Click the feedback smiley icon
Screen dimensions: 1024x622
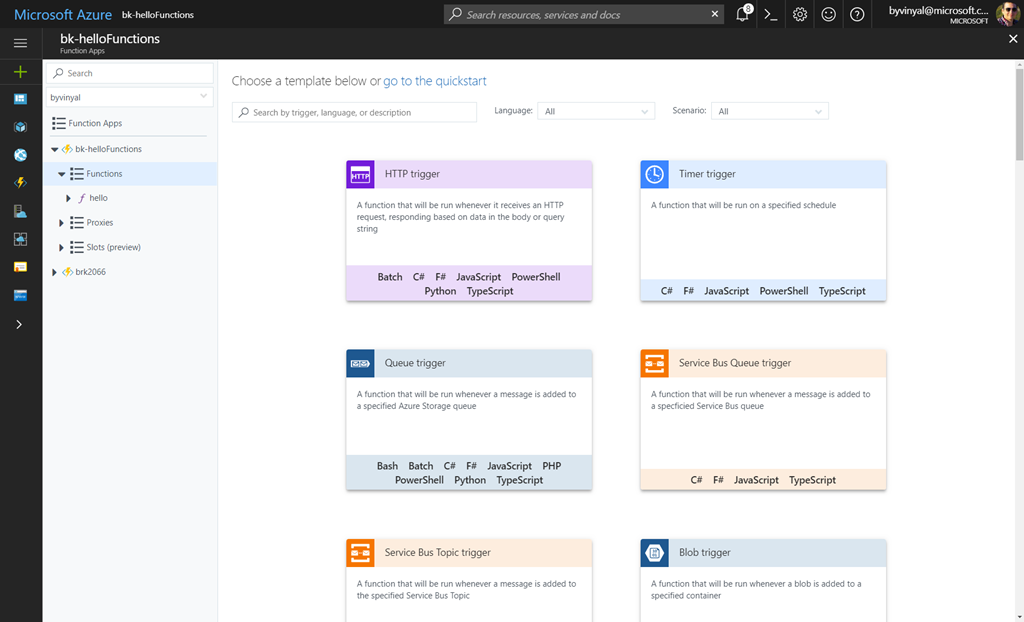[828, 14]
